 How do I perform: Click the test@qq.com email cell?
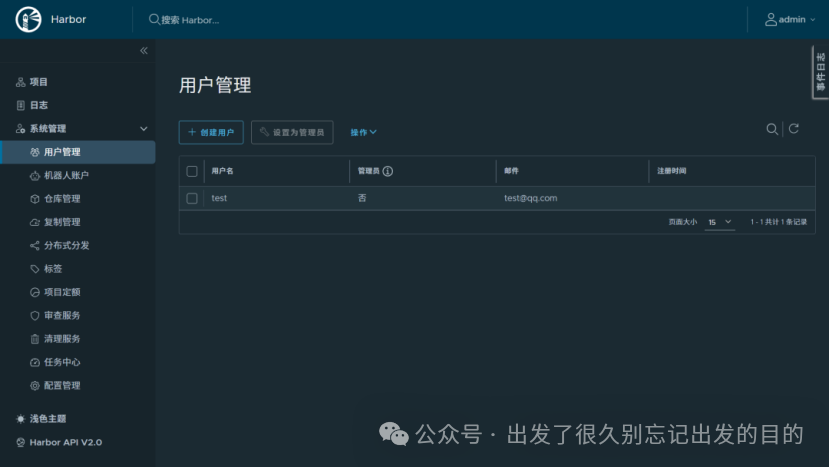tap(530, 198)
